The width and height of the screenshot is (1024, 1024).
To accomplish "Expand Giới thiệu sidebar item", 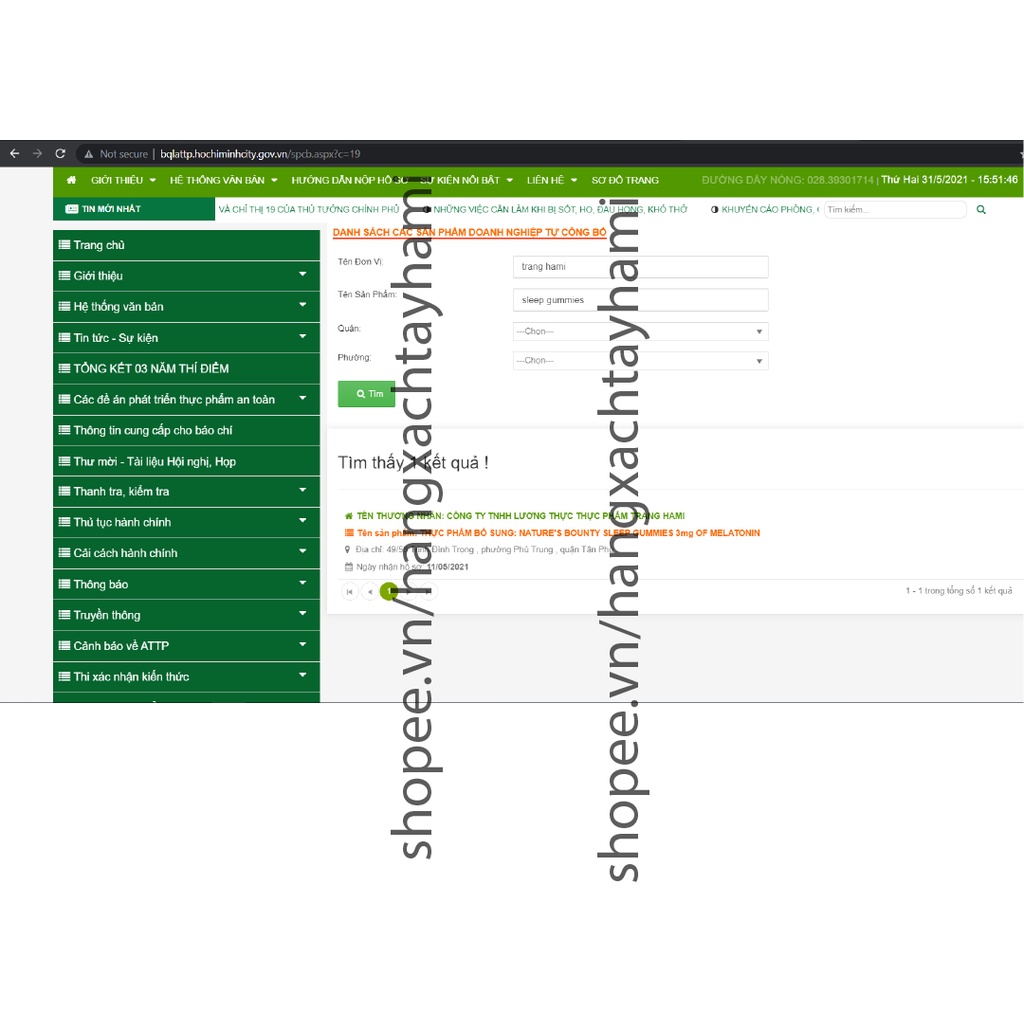I will coord(186,276).
